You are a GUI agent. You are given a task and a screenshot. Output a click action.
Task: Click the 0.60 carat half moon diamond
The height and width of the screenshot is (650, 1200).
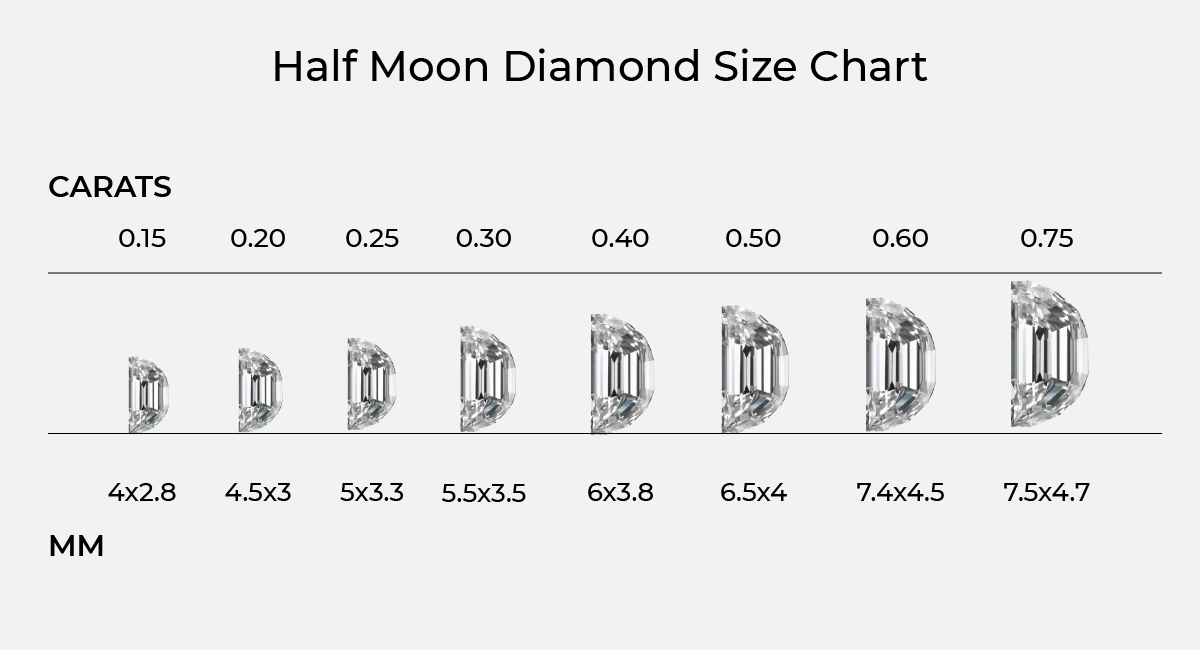(x=900, y=364)
